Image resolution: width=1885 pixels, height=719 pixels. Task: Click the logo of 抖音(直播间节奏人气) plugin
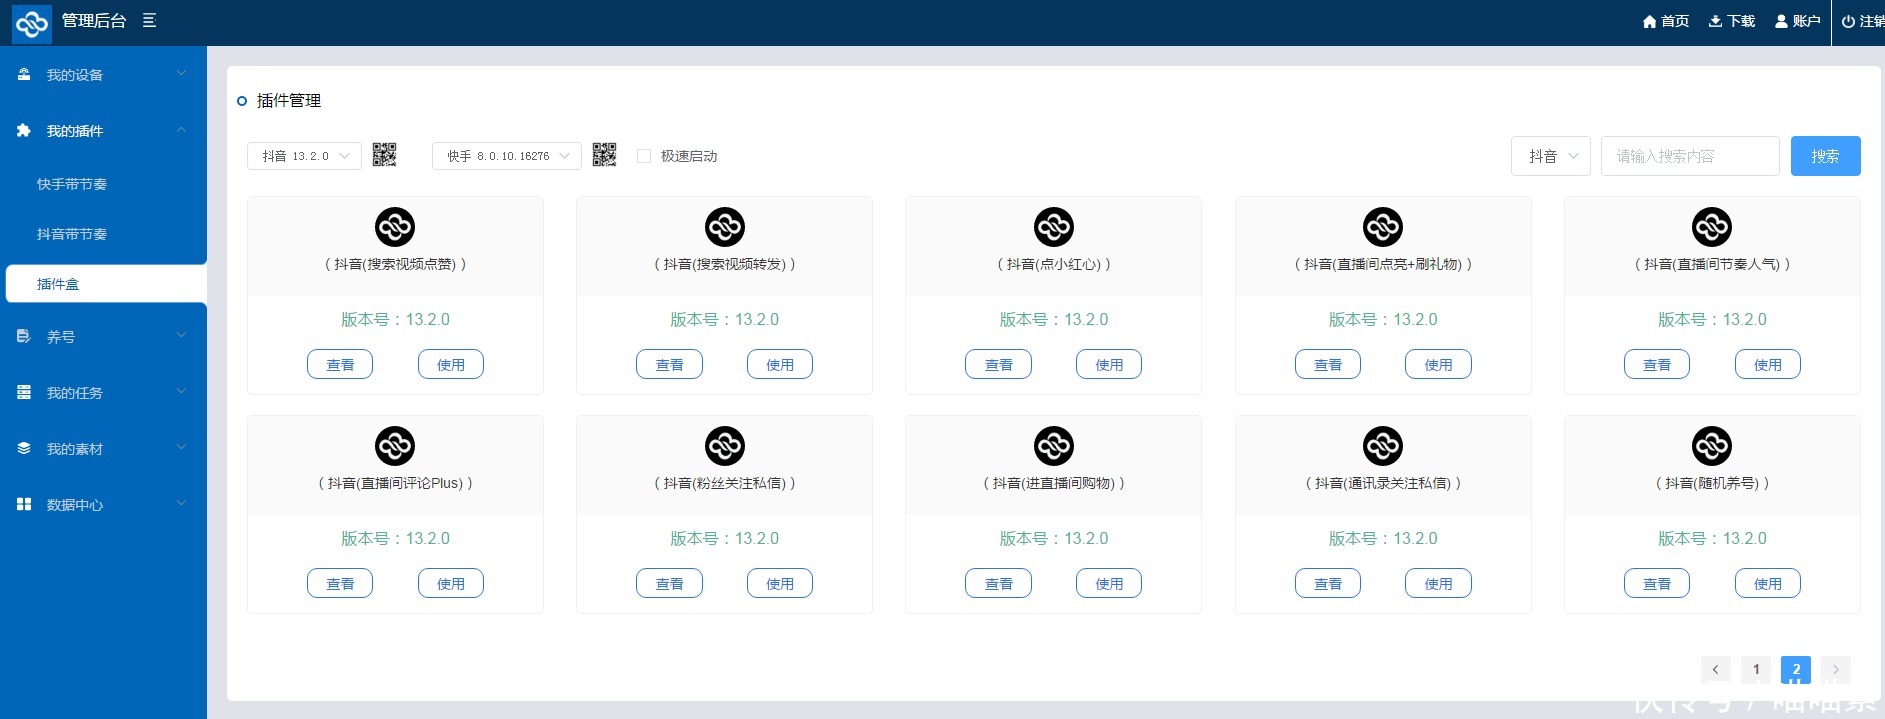coord(1712,227)
